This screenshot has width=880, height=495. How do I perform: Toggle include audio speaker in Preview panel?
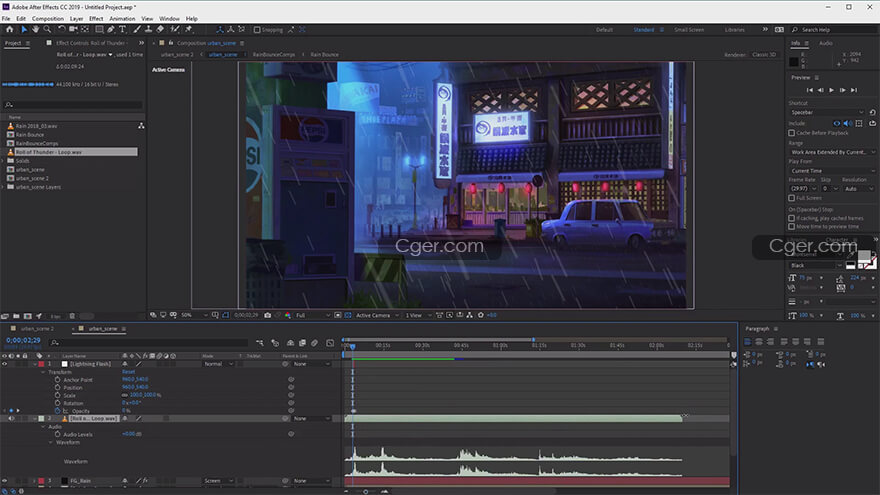point(847,123)
